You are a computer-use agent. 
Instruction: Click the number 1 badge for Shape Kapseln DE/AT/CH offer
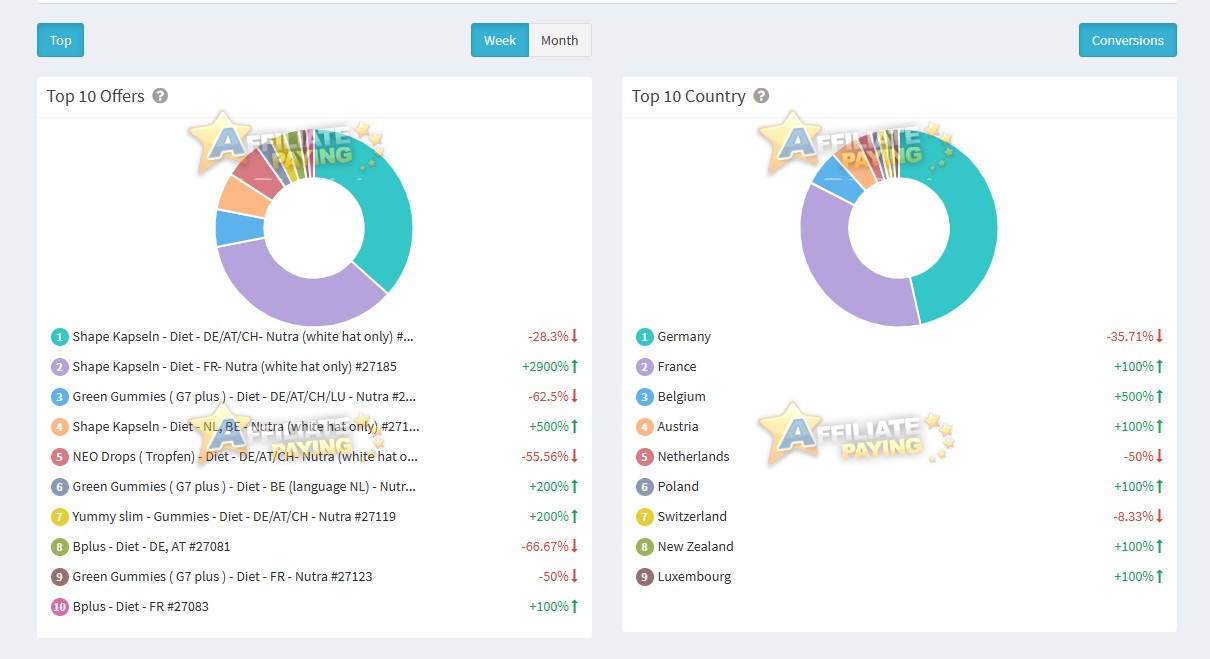click(x=59, y=337)
